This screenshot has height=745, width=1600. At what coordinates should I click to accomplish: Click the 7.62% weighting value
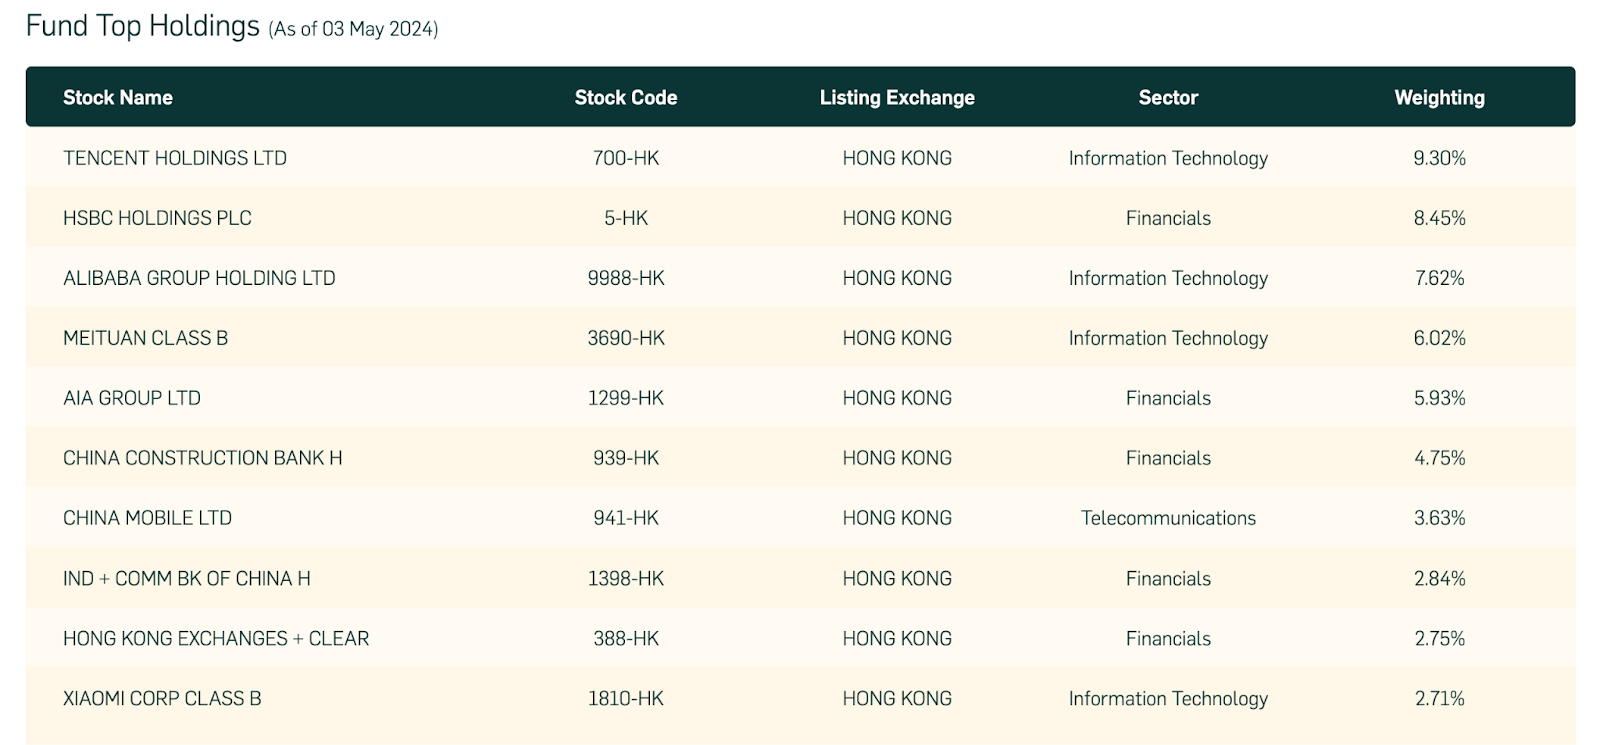pyautogui.click(x=1440, y=278)
